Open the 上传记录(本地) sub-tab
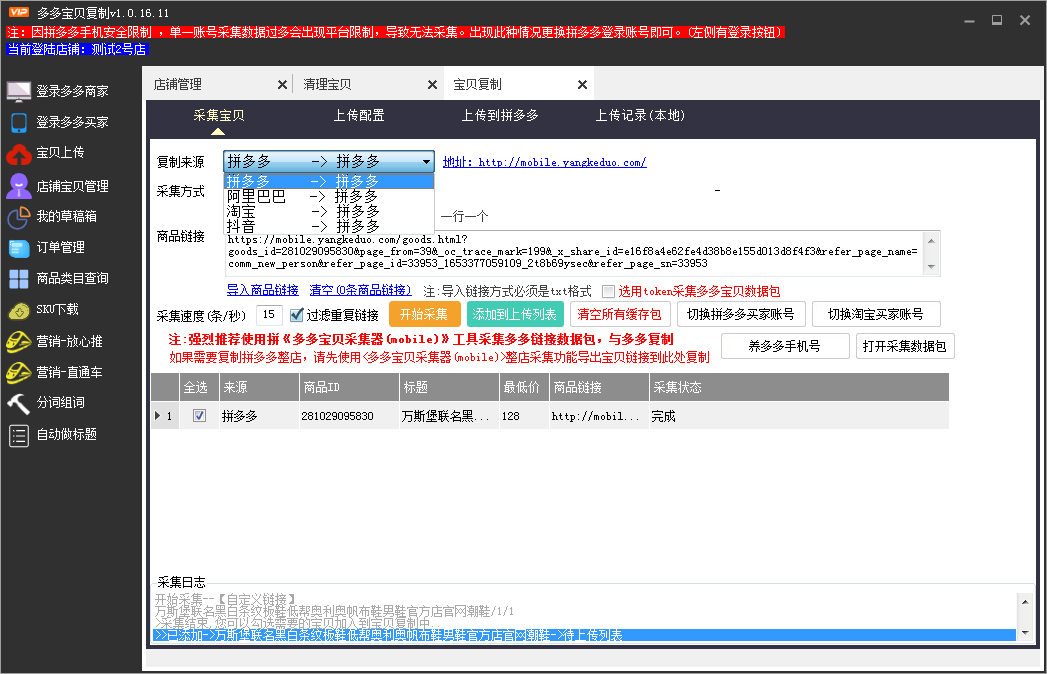Screen dimensions: 1047x674 (640, 116)
